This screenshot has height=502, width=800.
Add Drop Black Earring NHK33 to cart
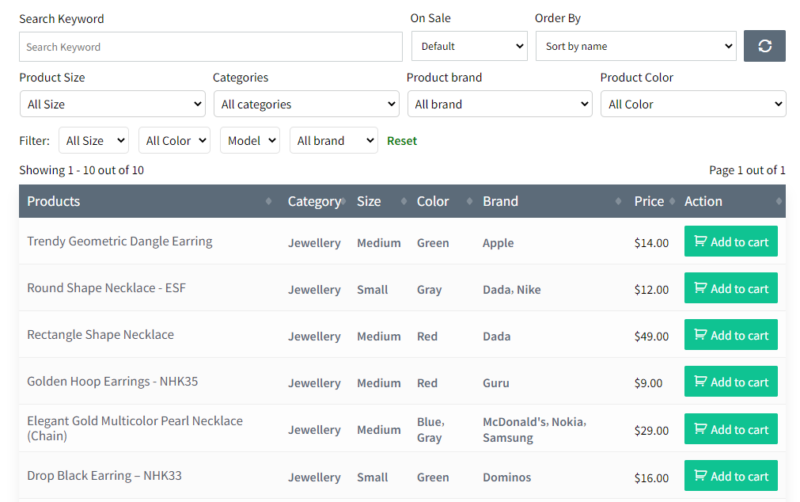click(731, 476)
